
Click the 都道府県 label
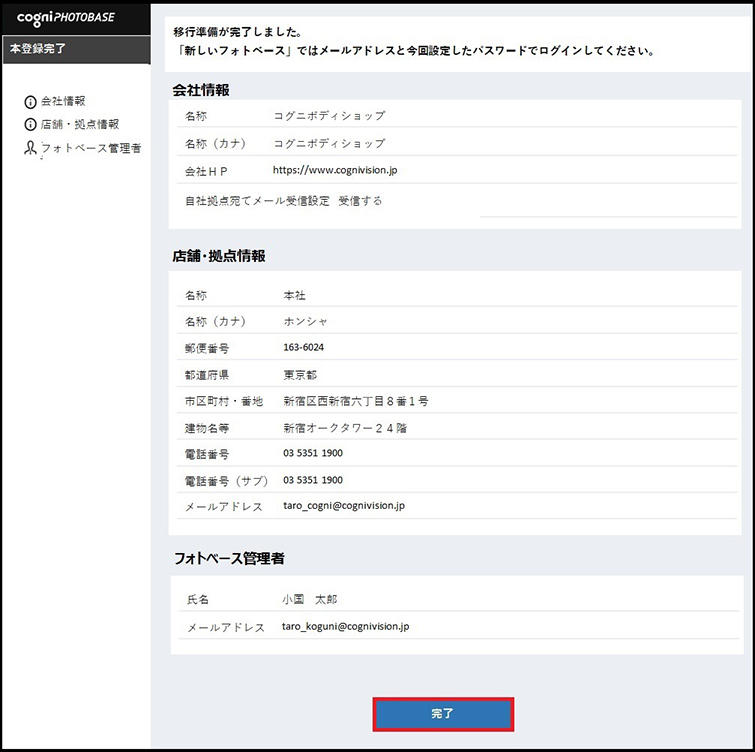[x=207, y=375]
